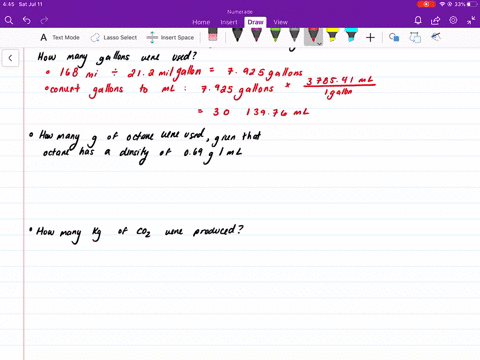
Task: Pick the green pen
Action: (275, 35)
